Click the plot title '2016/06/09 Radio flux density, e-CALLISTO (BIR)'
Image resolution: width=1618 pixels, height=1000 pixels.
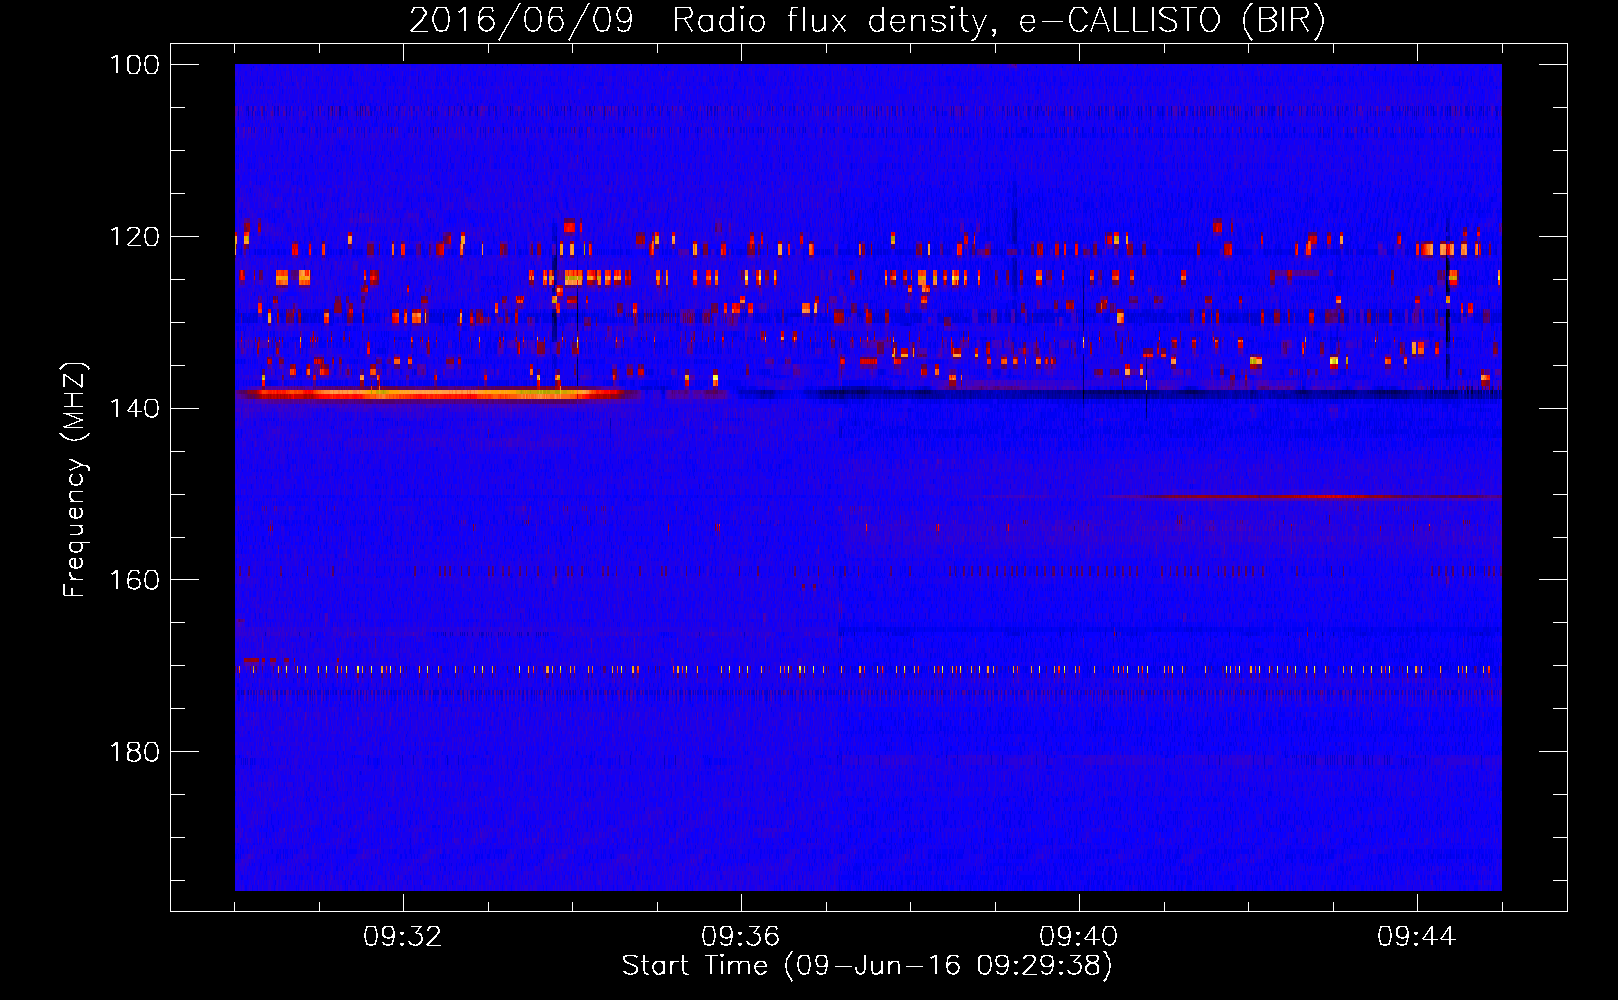(867, 20)
